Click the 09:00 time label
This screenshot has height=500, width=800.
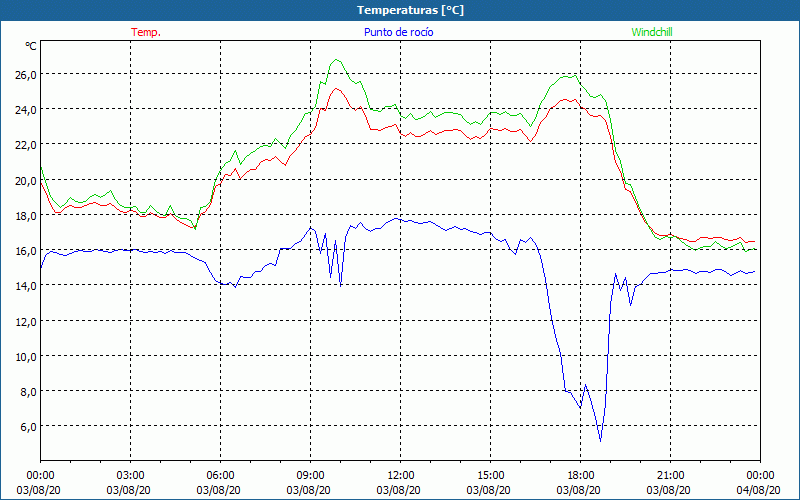pyautogui.click(x=310, y=476)
